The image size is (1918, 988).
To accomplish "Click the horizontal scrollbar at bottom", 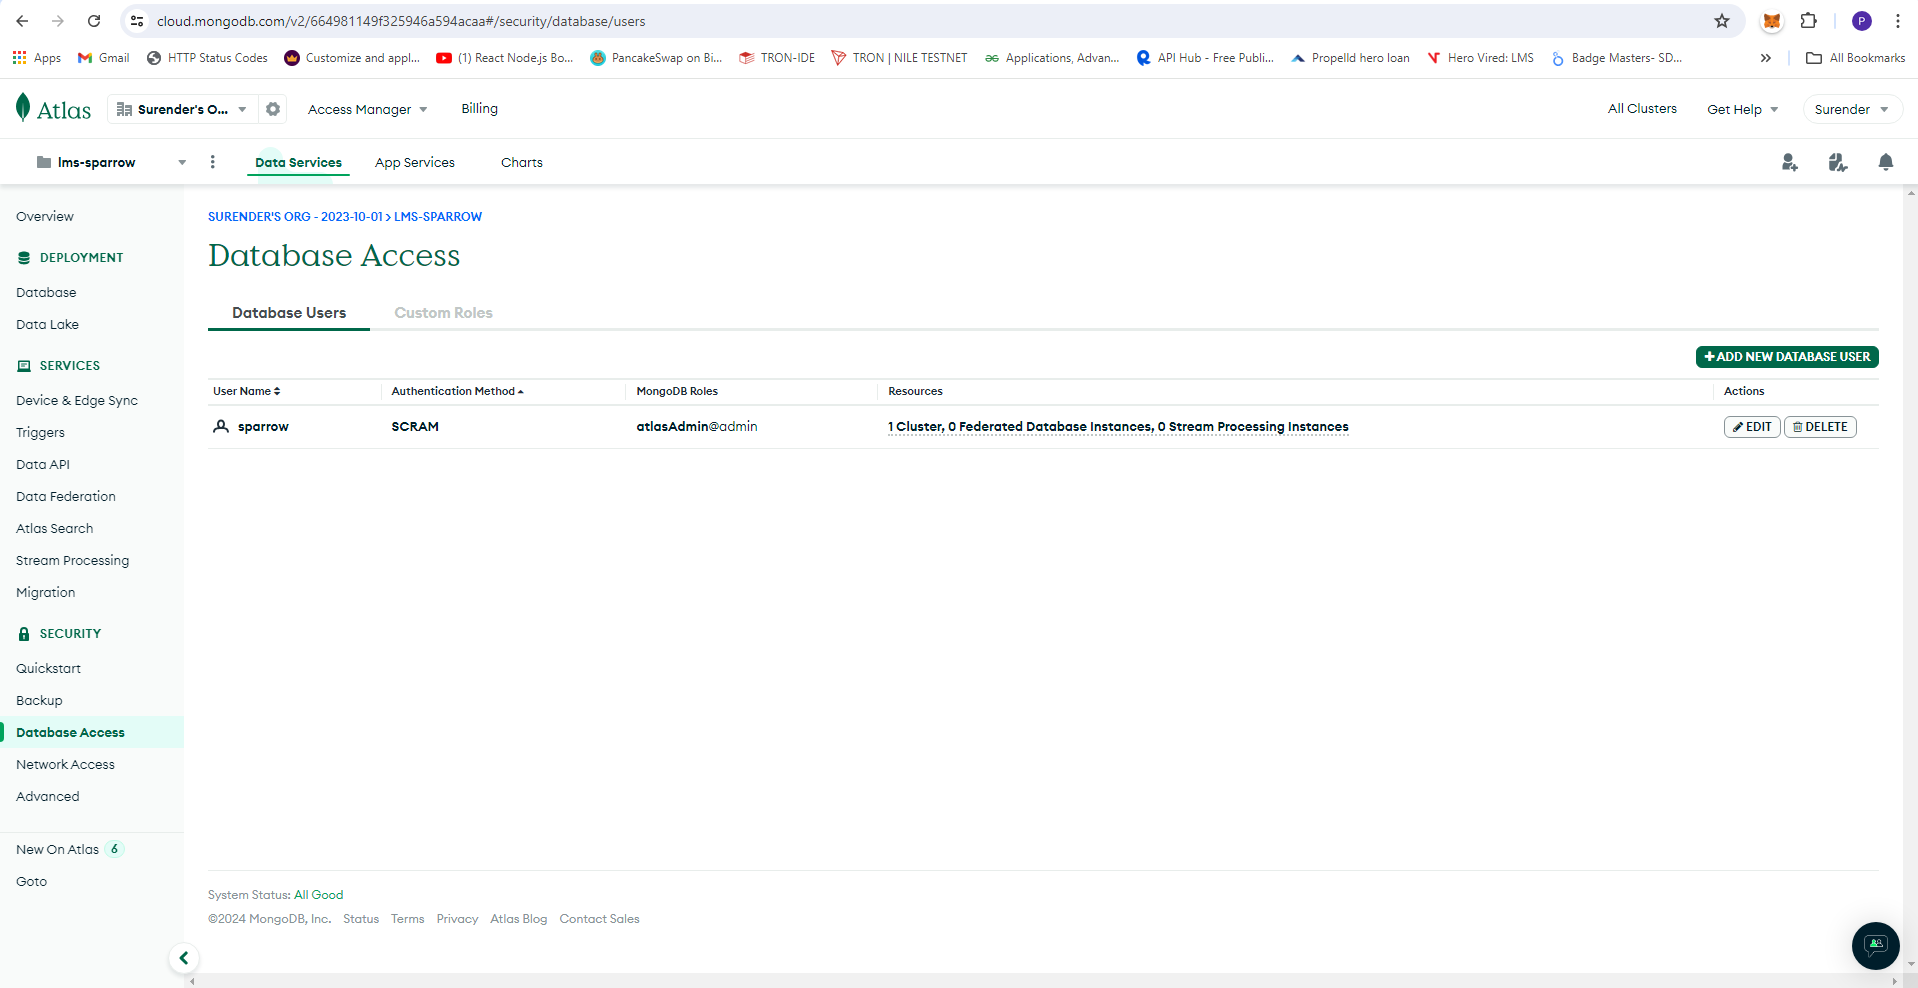I will click(1044, 981).
